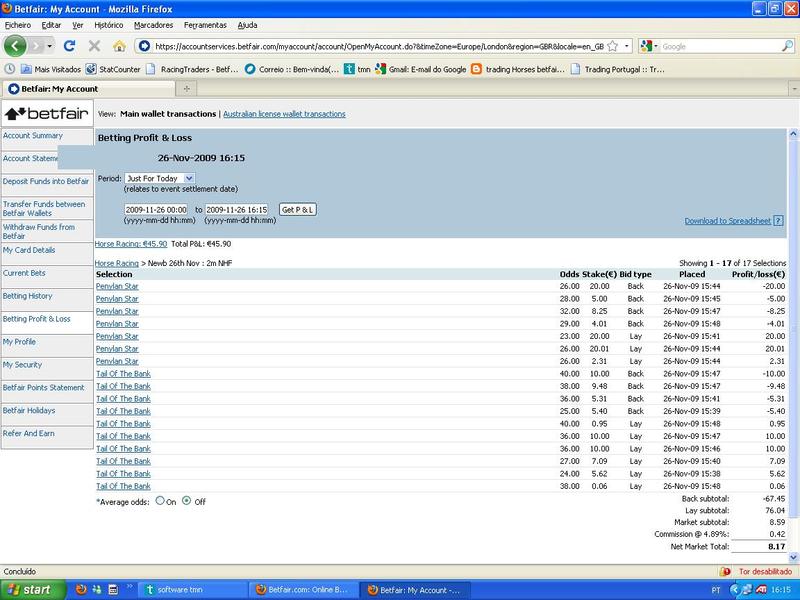Open the Marcadores menu

tap(154, 25)
